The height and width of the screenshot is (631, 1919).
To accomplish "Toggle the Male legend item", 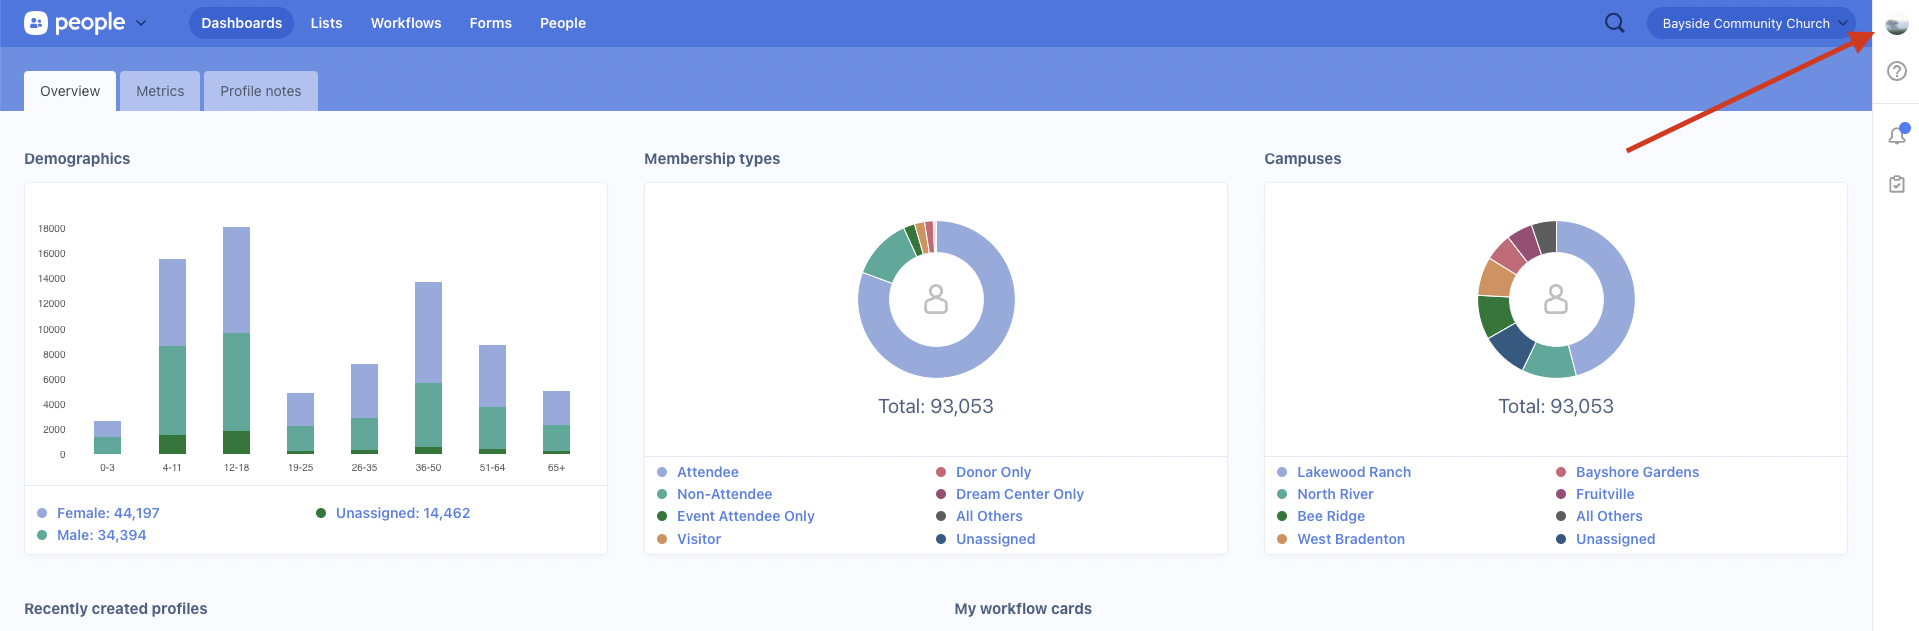I will 101,535.
